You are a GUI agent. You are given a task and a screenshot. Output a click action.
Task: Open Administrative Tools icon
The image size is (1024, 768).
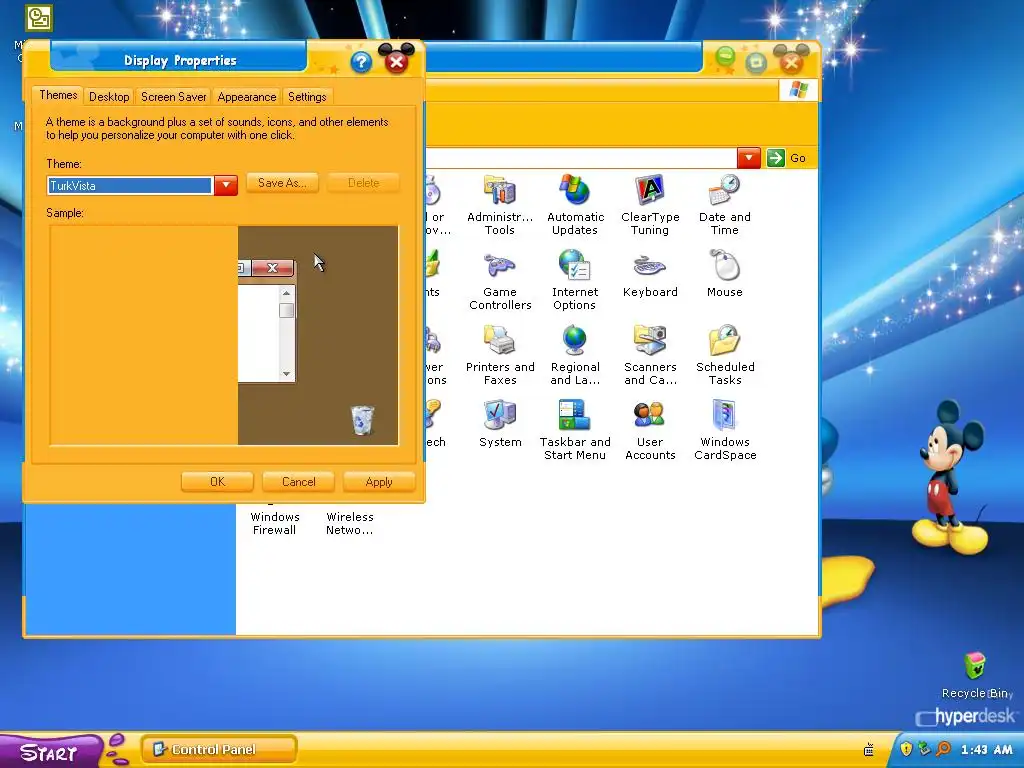[500, 190]
